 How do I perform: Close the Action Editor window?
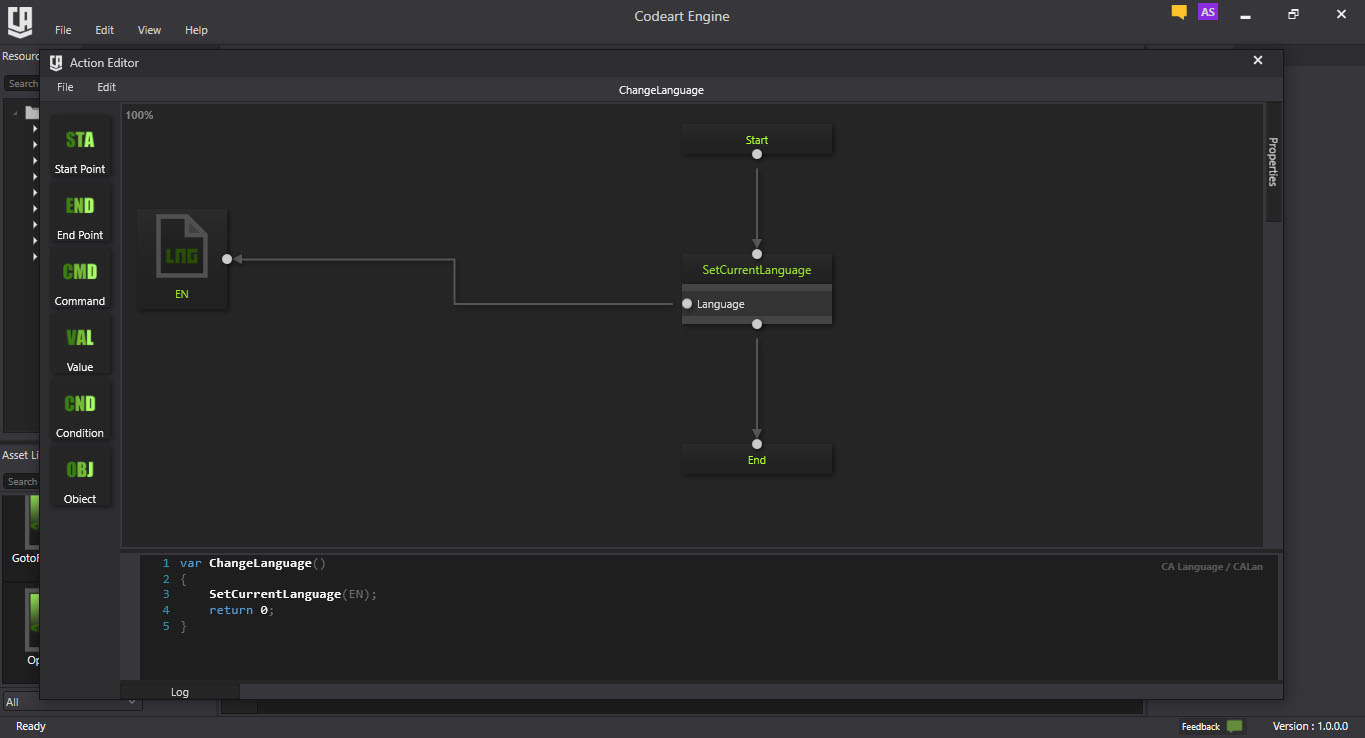click(1258, 61)
